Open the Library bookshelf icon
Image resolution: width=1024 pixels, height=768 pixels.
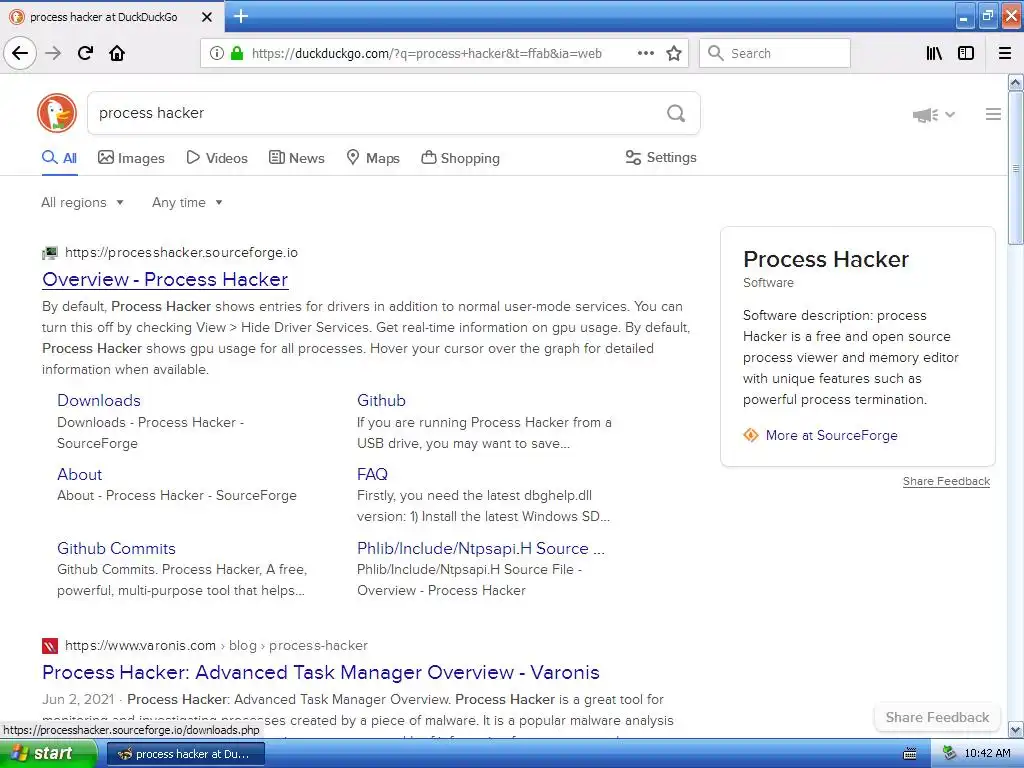point(934,54)
